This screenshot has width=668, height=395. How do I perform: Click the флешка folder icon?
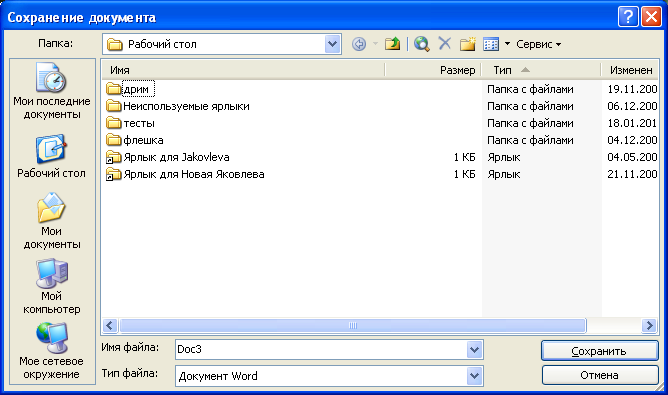tap(113, 140)
